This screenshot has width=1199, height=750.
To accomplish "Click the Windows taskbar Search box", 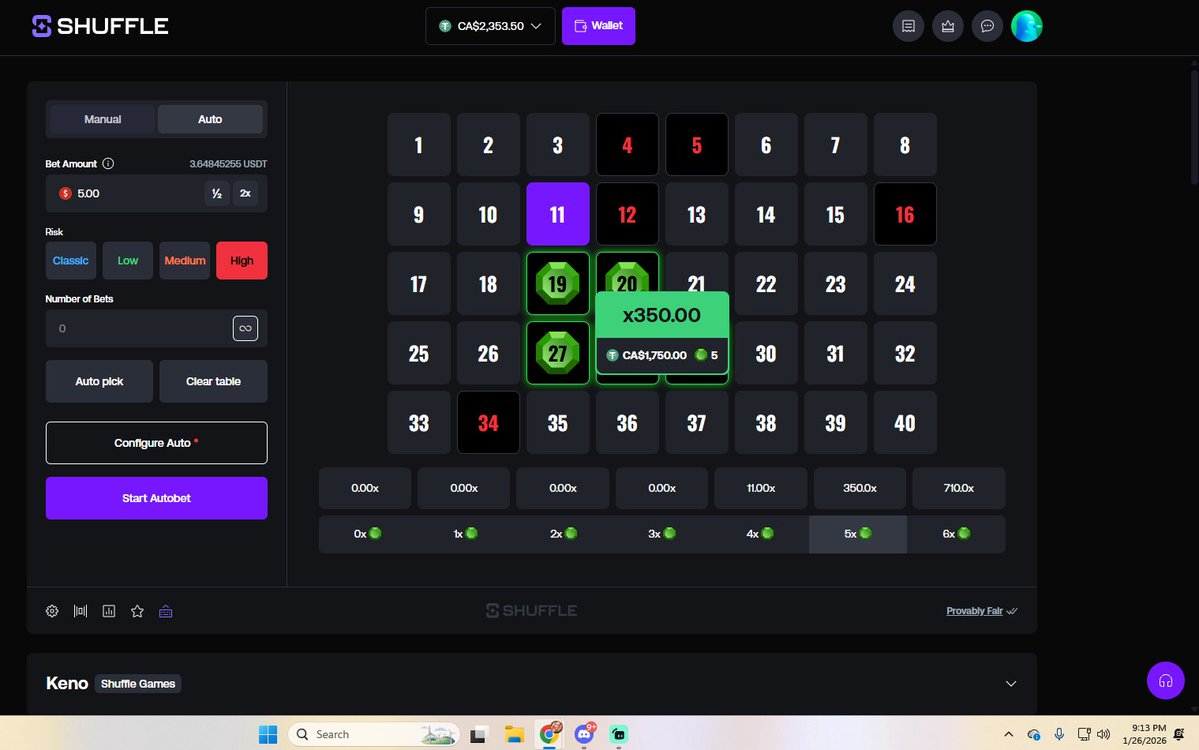I will pyautogui.click(x=373, y=735).
